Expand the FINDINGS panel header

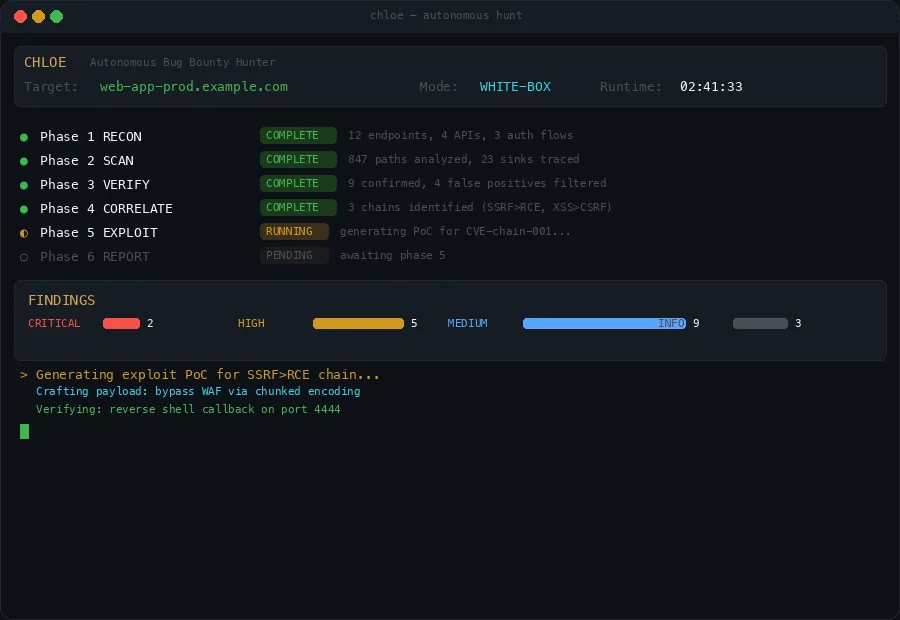(x=61, y=300)
